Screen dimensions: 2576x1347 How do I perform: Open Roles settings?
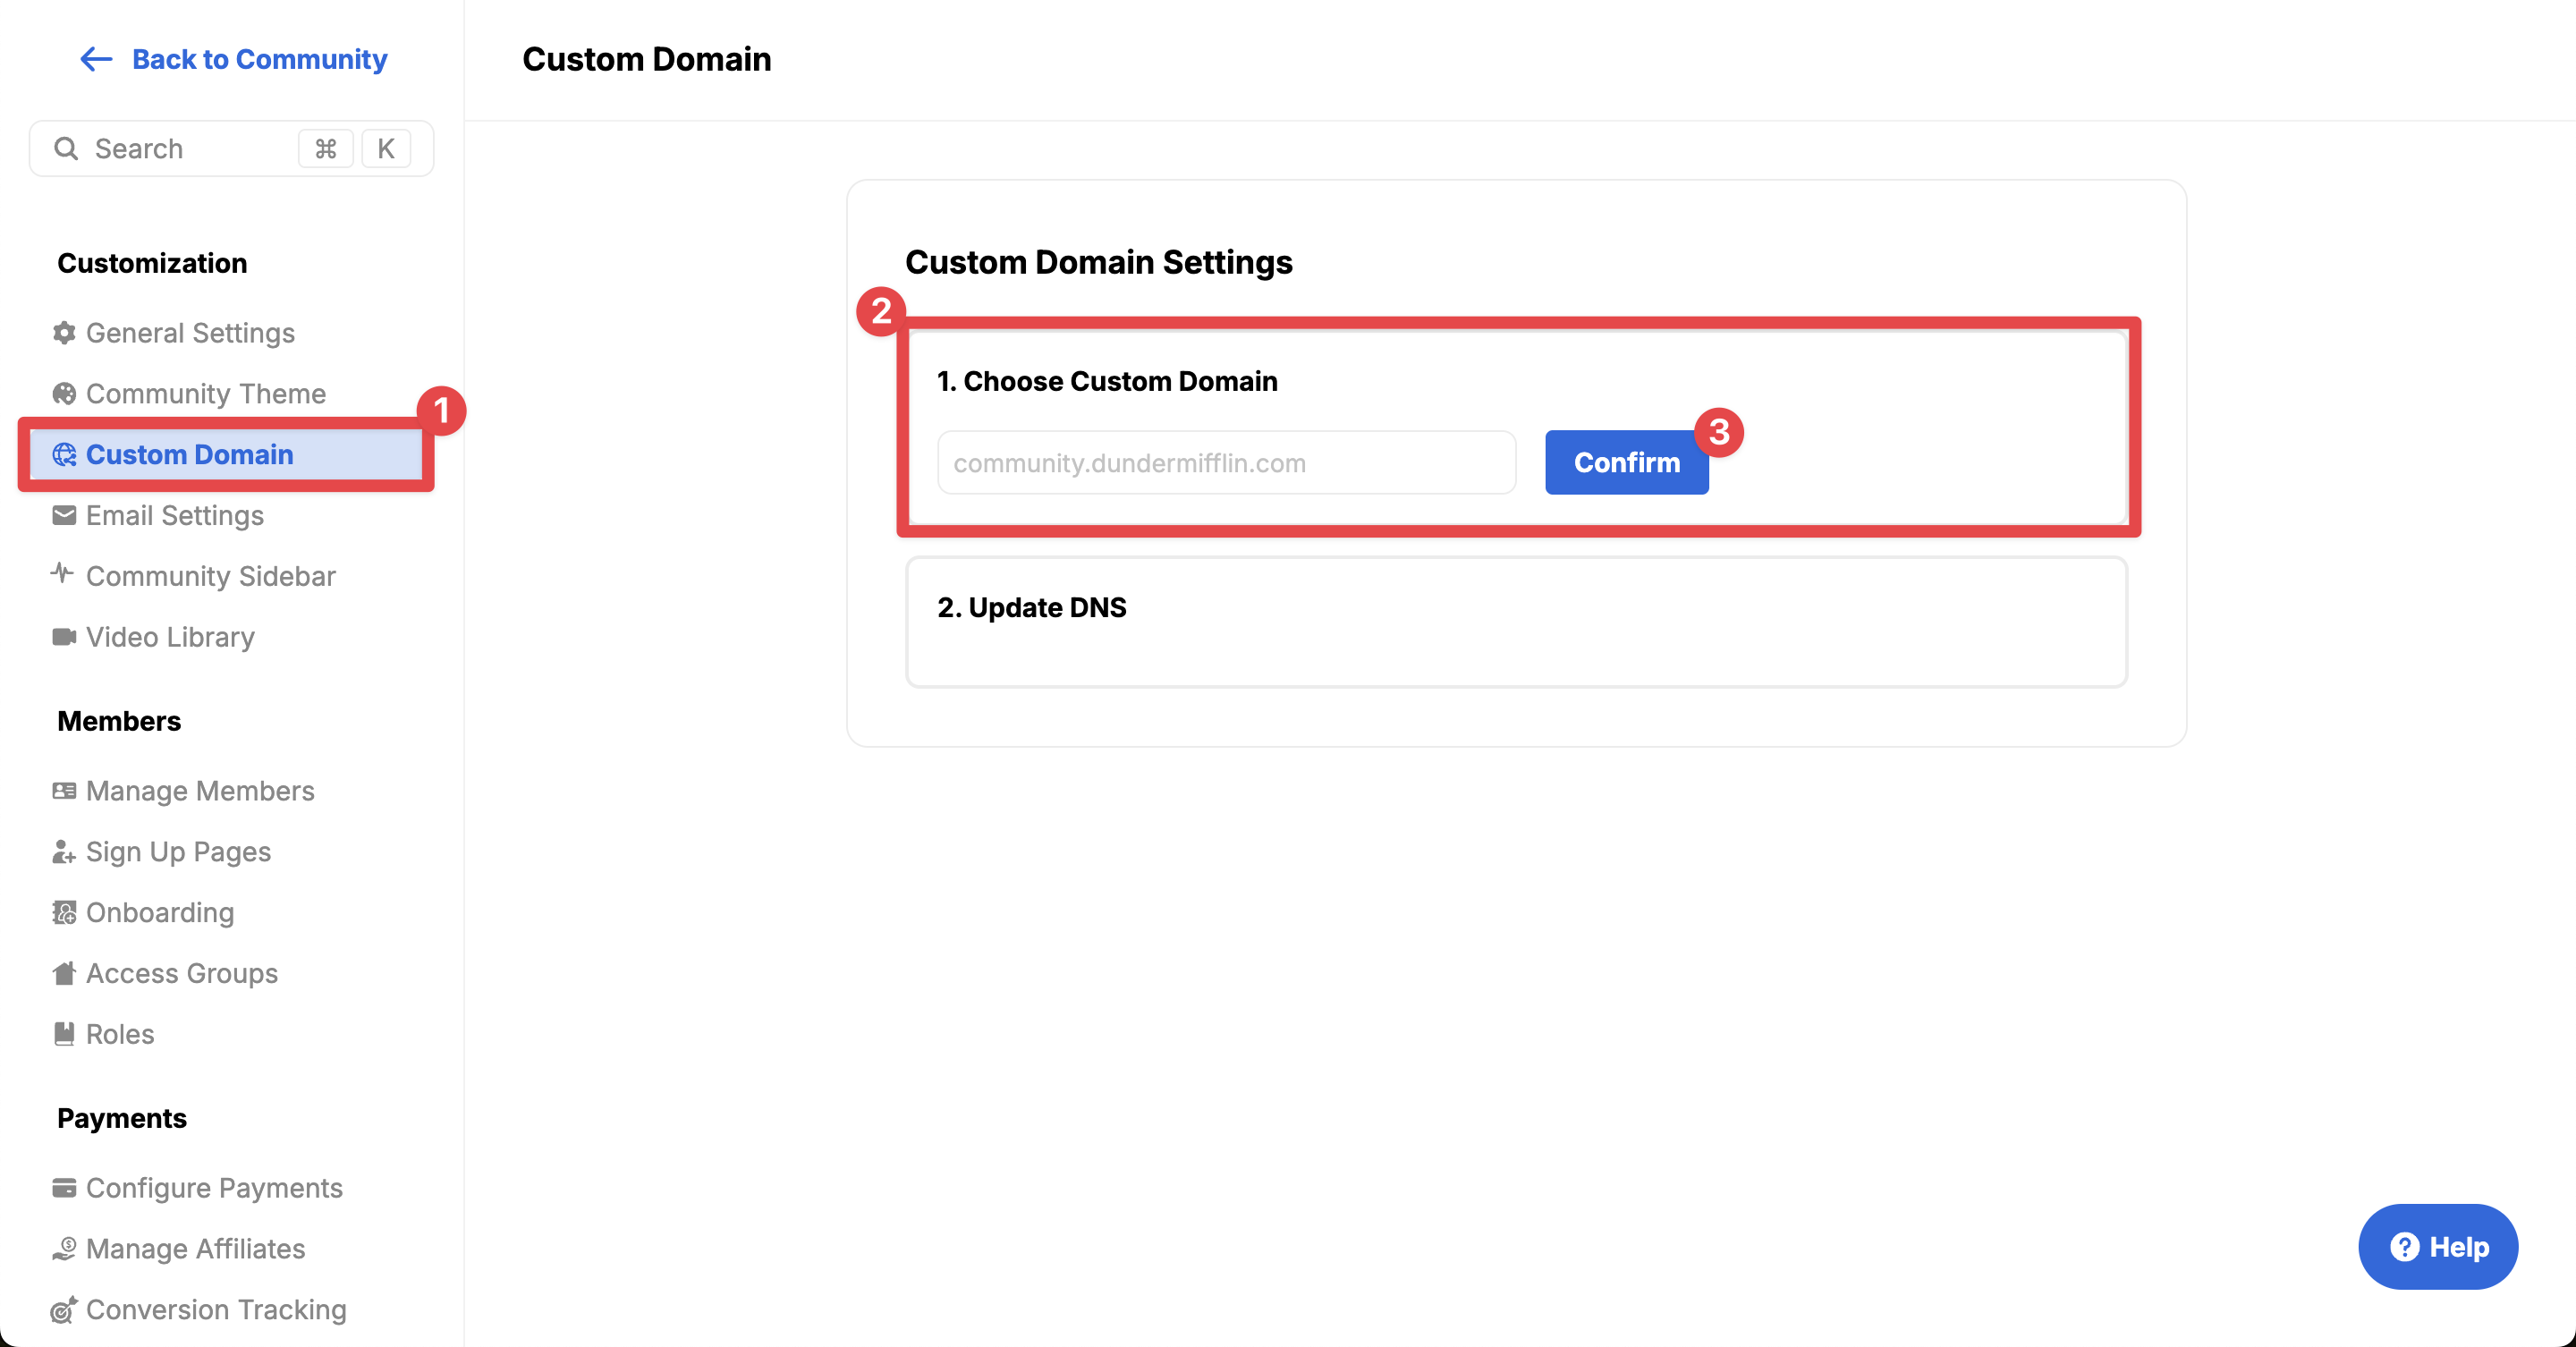point(120,1035)
